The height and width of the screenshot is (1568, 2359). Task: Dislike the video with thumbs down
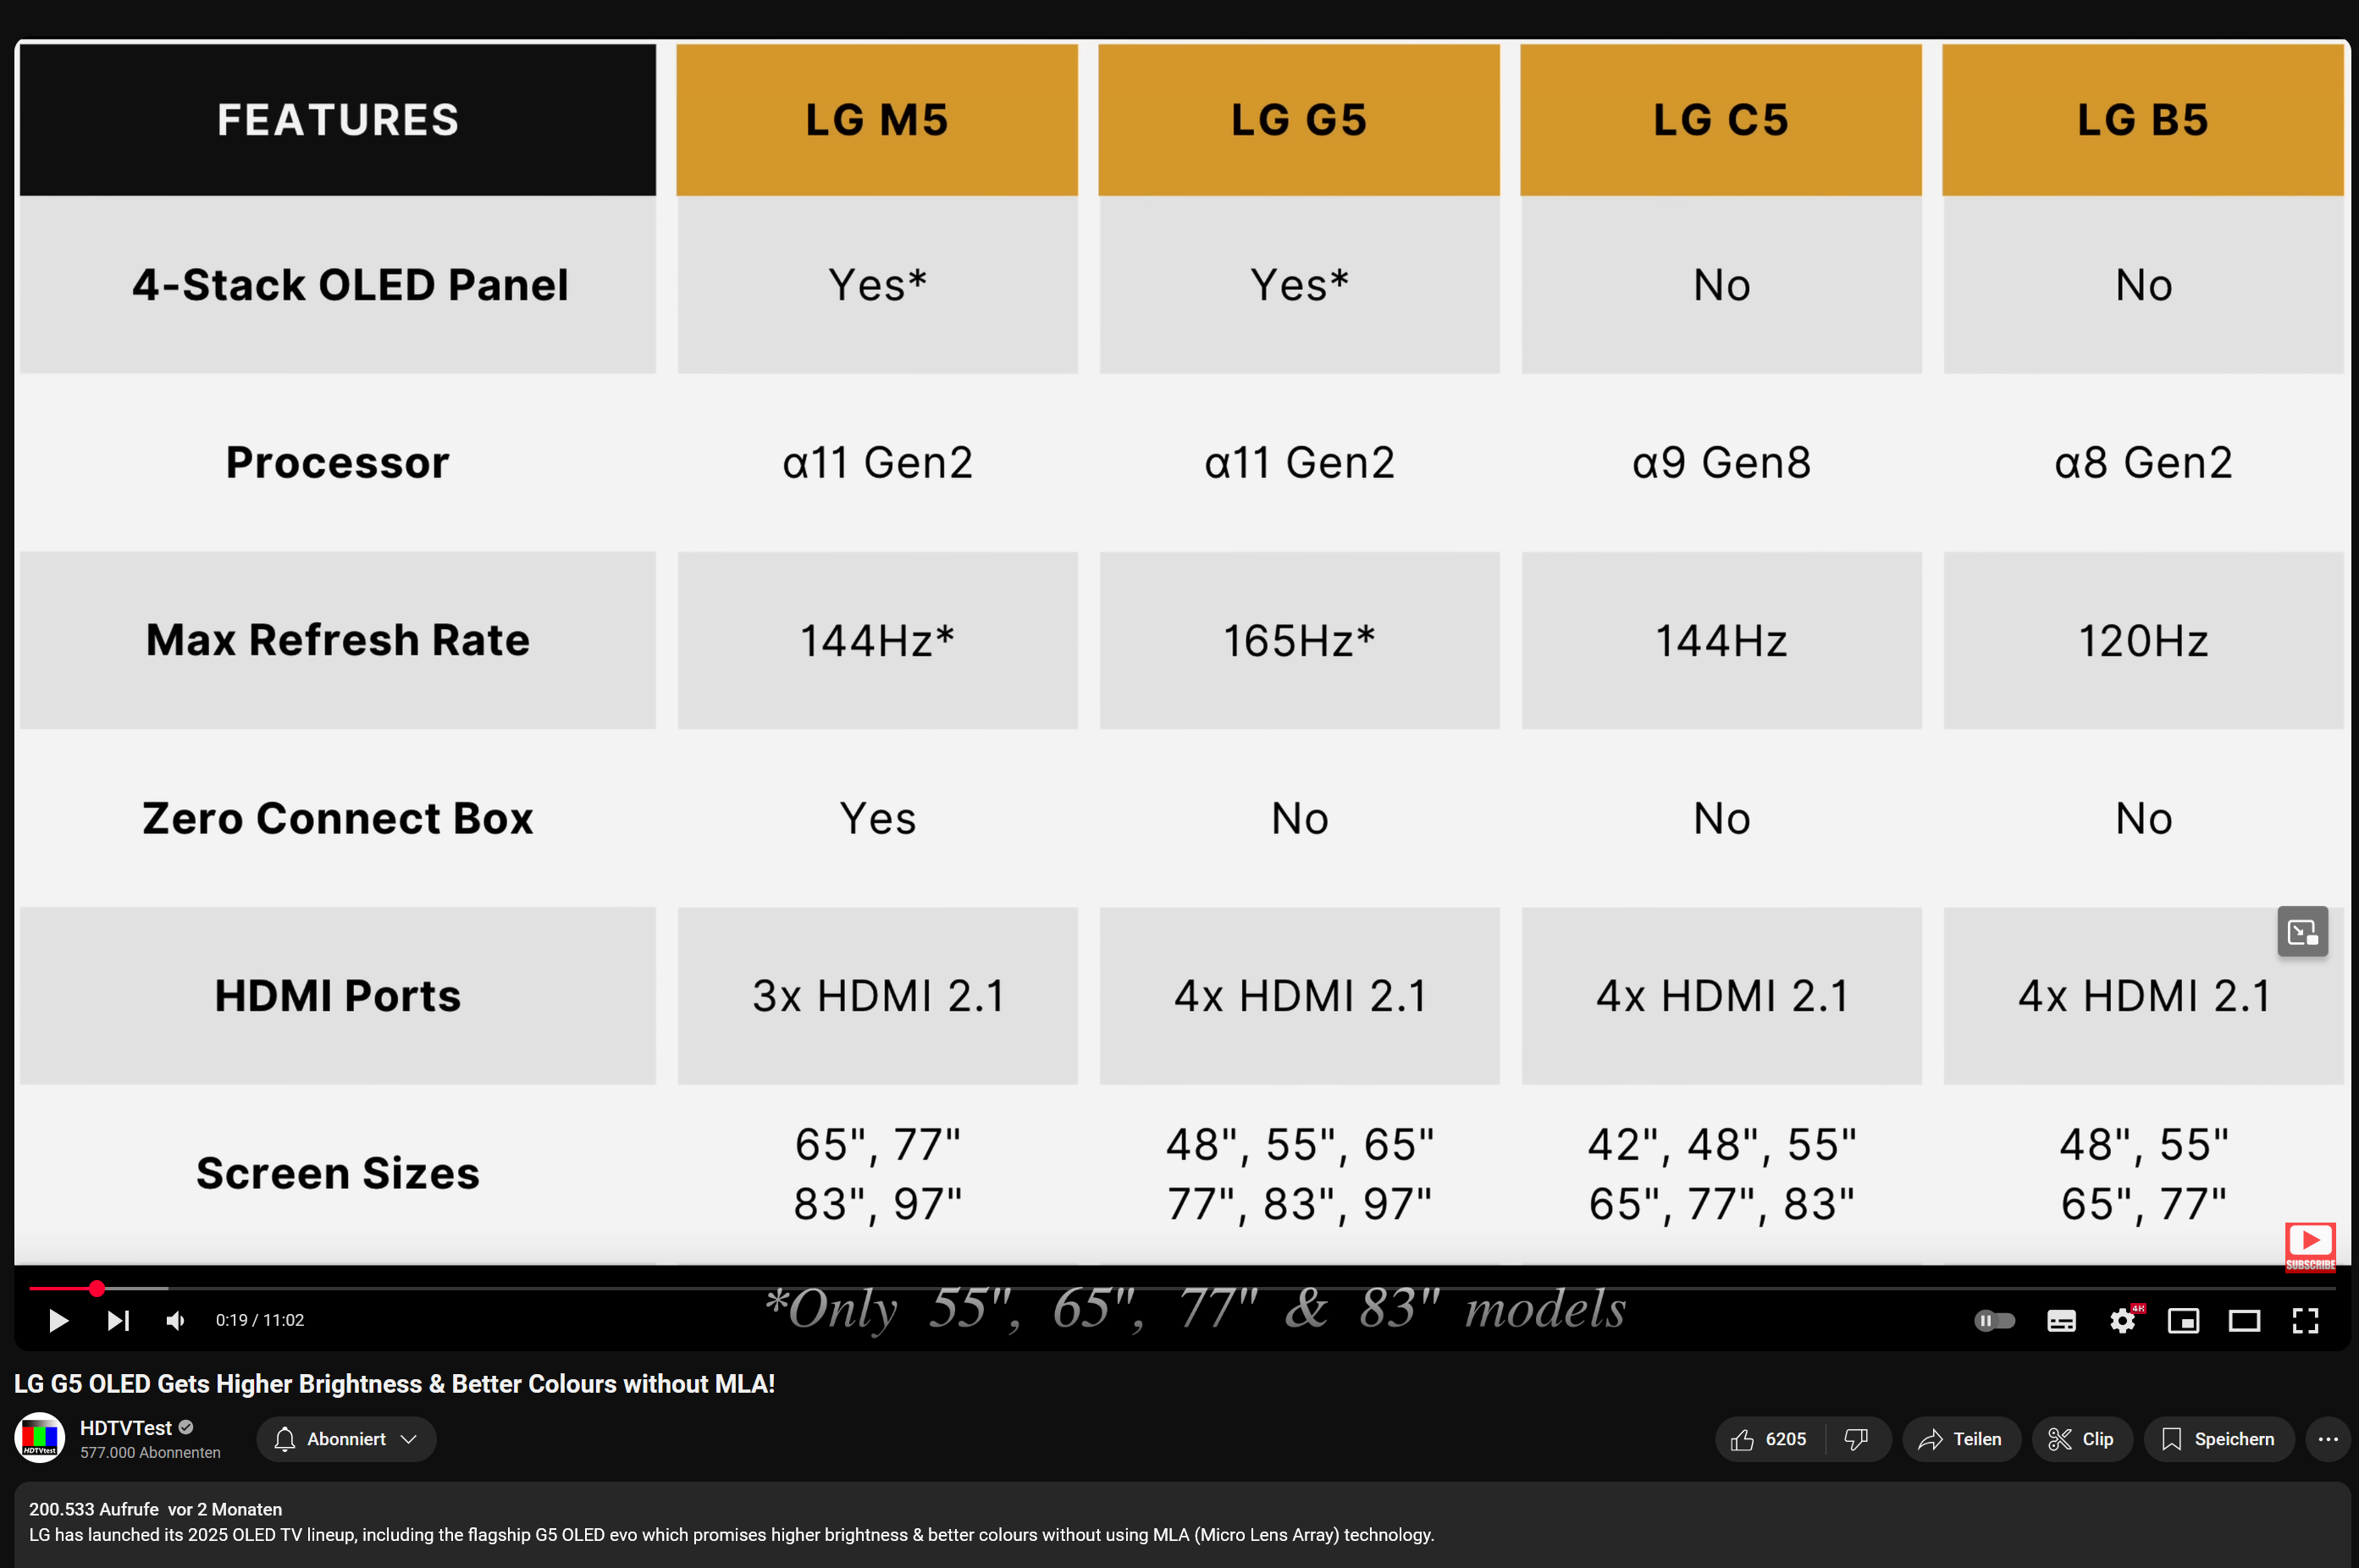coord(1856,1439)
